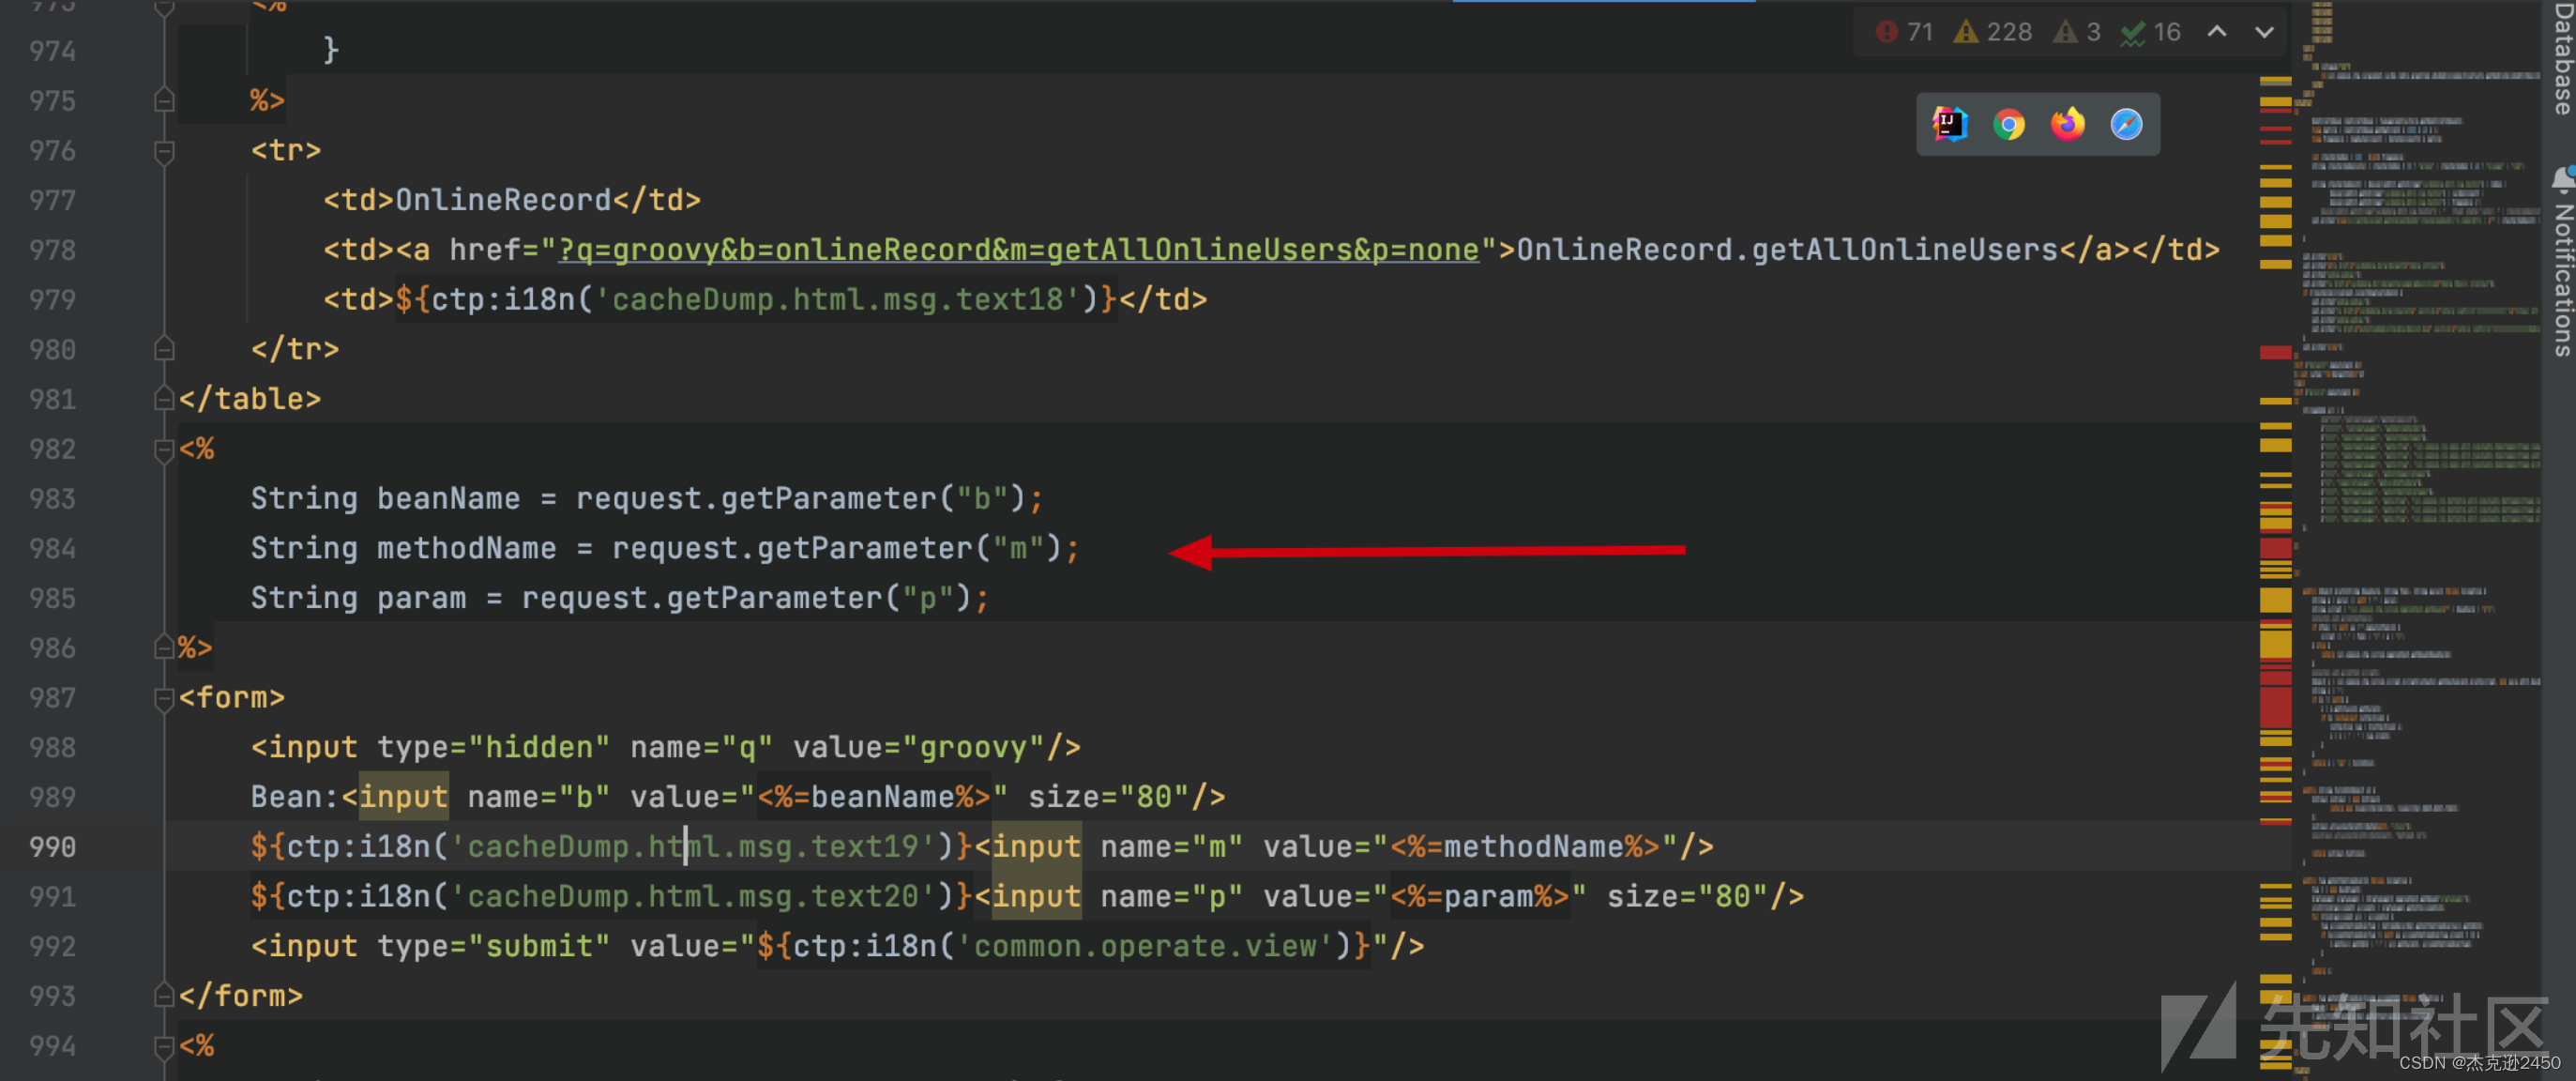2576x1081 pixels.
Task: Follow the onlineRecord getAllOnlineUsers href link
Action: (1018, 250)
